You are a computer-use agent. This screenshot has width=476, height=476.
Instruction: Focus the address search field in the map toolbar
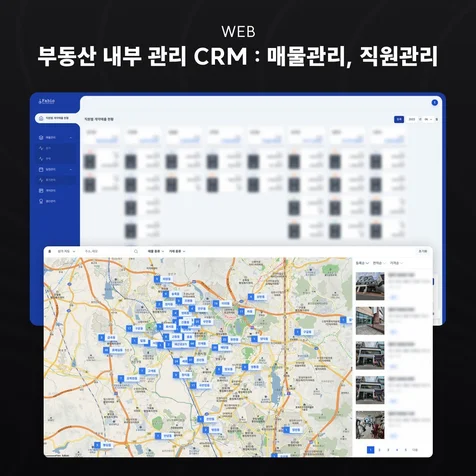click(x=107, y=251)
